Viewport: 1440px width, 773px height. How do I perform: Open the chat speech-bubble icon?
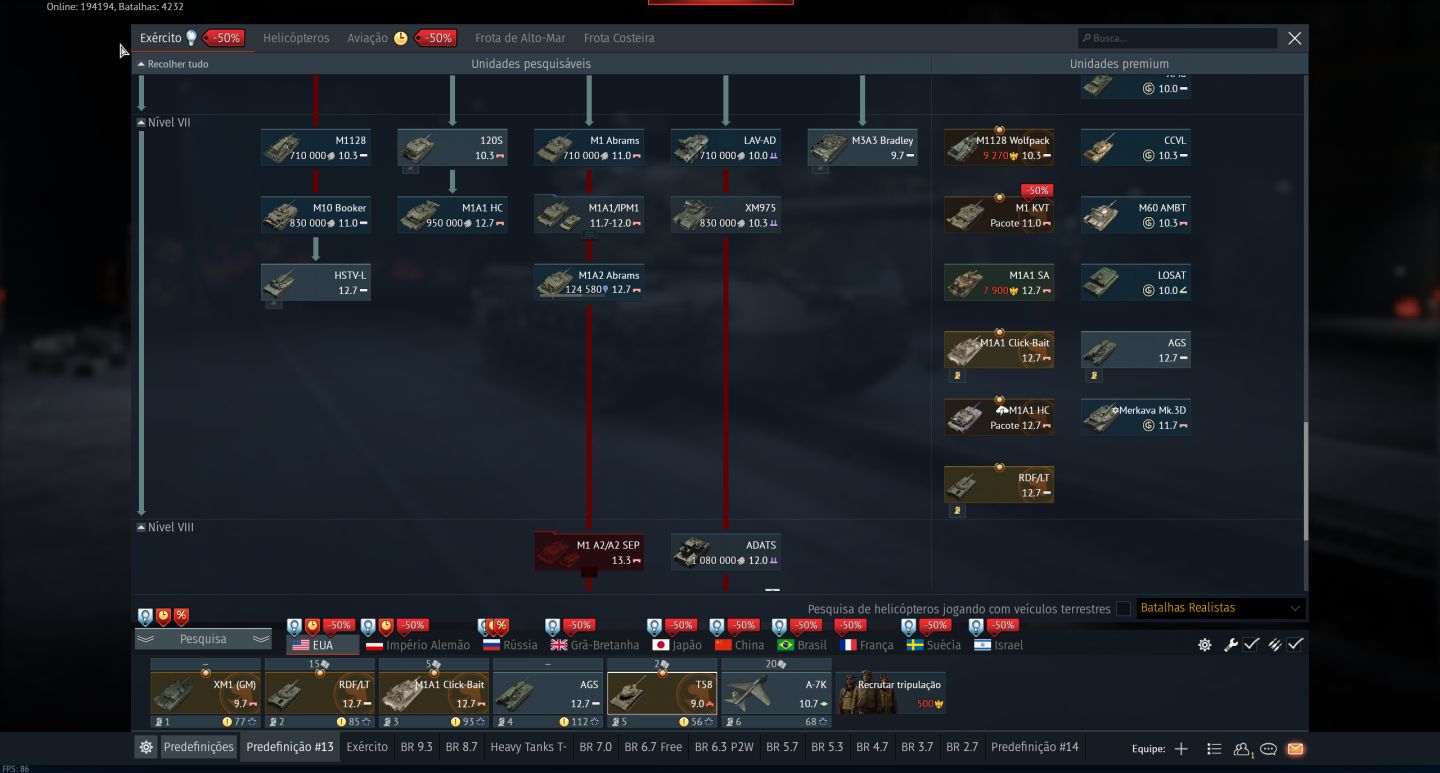[x=1268, y=749]
